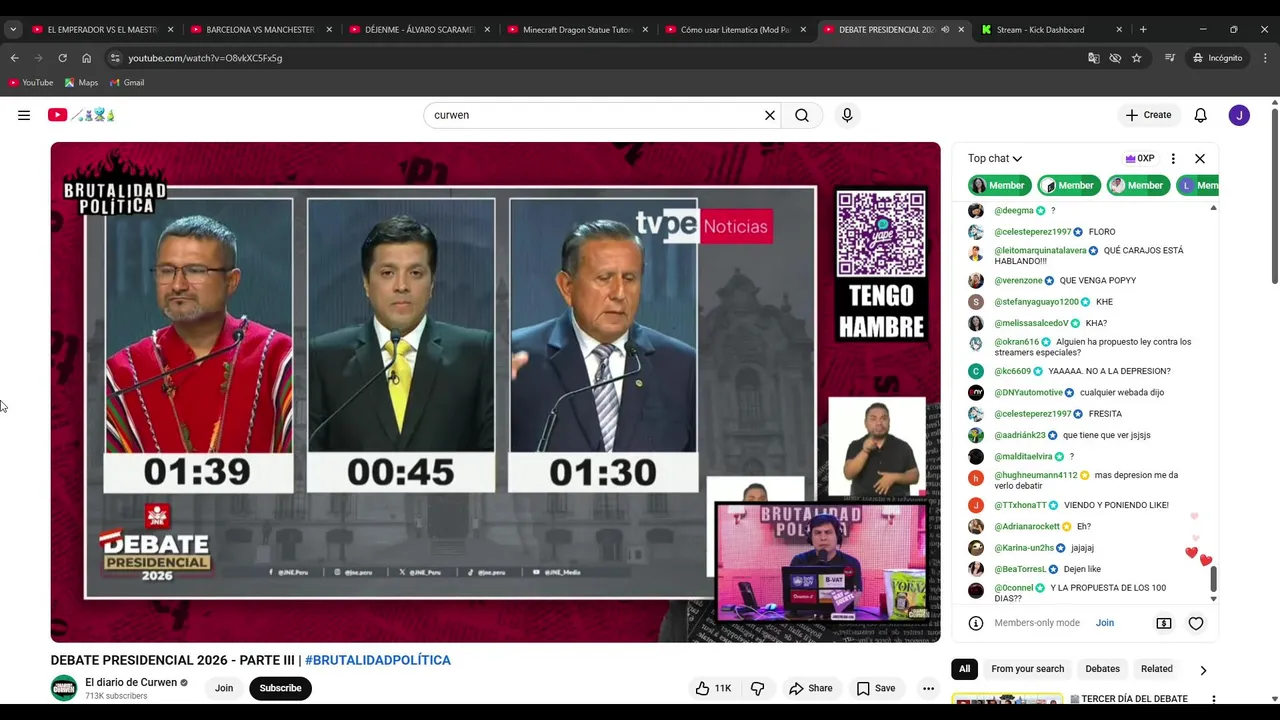1280x720 pixels.
Task: Open chat options three-dot menu
Action: [x=1173, y=158]
